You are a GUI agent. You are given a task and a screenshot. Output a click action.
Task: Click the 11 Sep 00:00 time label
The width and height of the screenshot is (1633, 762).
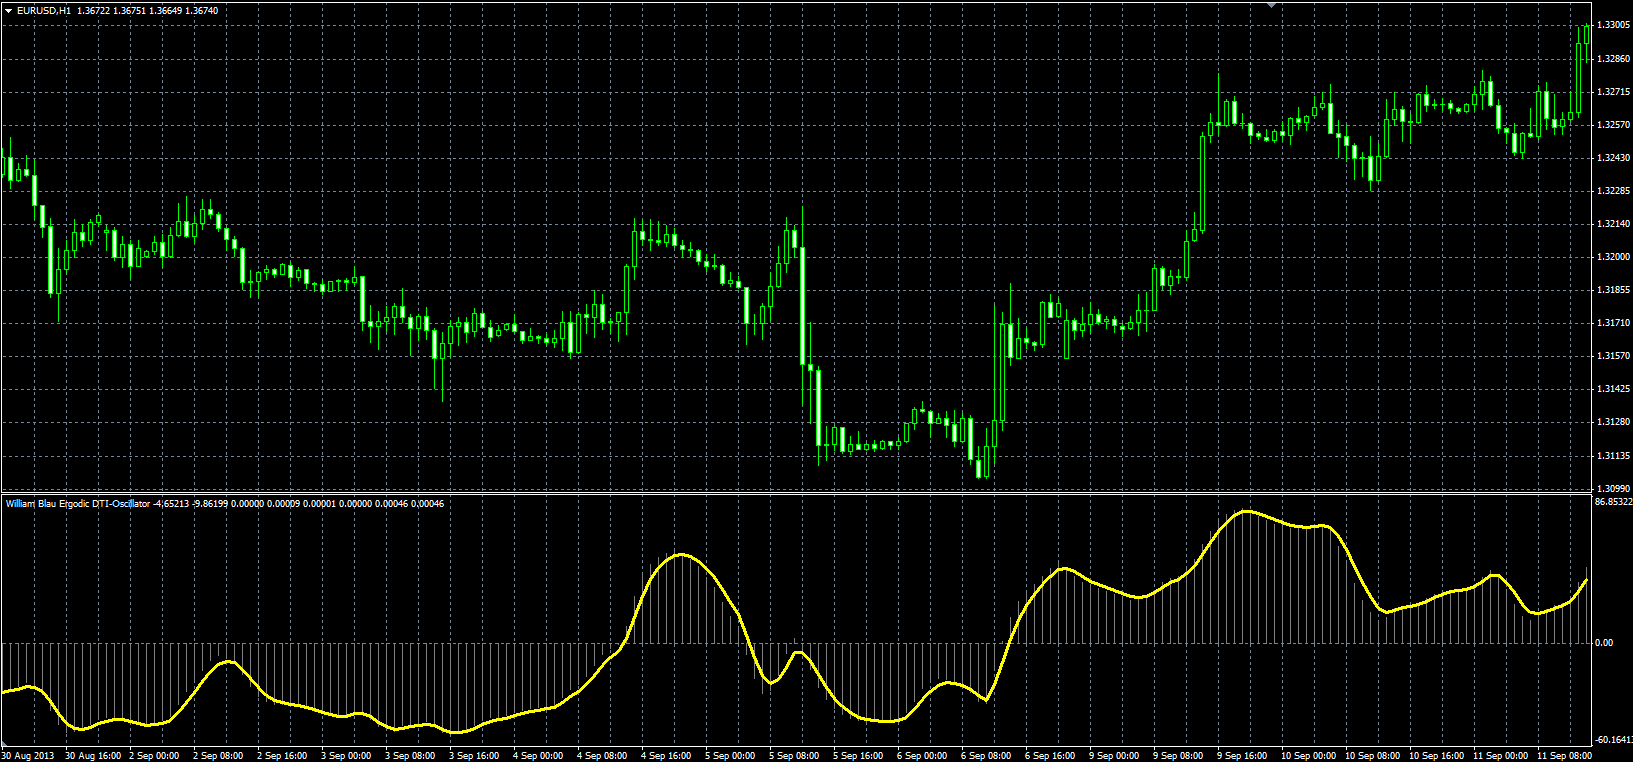click(1501, 756)
